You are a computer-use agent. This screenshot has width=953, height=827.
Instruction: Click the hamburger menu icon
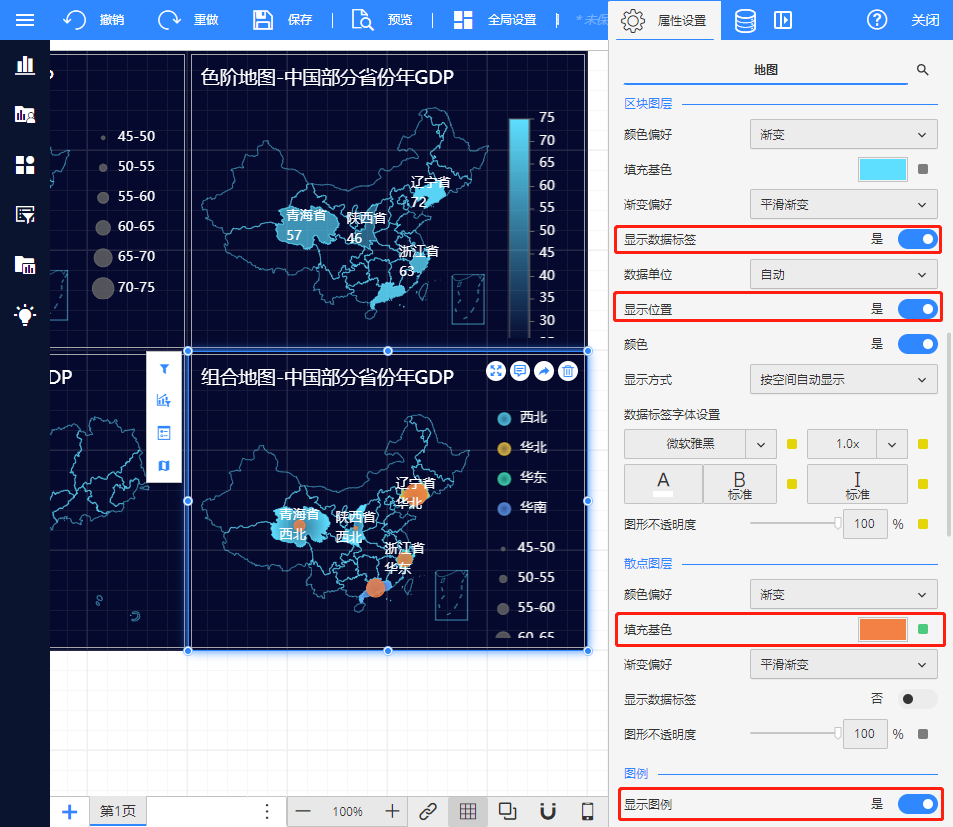(x=25, y=20)
